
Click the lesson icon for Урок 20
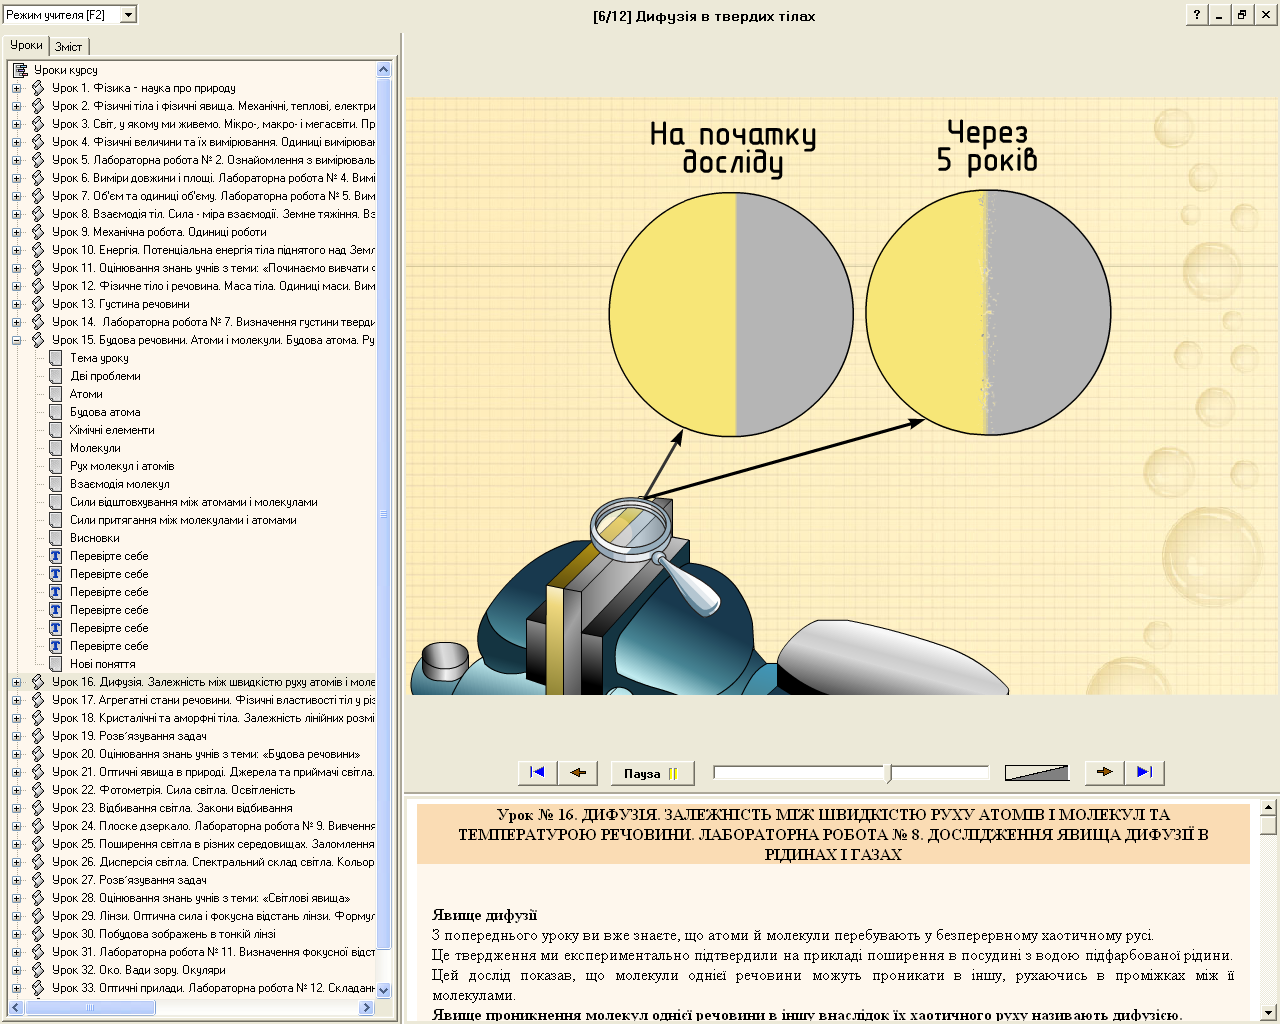tap(38, 754)
